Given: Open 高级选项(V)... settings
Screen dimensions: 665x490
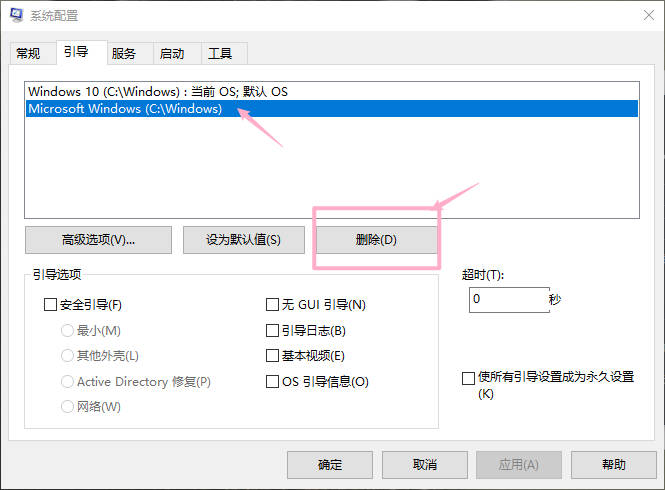Looking at the screenshot, I should pos(98,240).
